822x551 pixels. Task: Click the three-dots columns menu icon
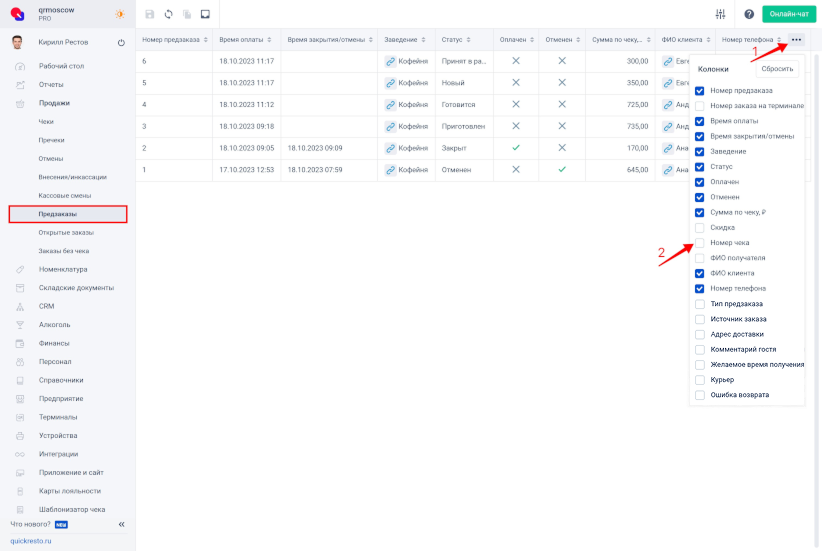point(796,39)
